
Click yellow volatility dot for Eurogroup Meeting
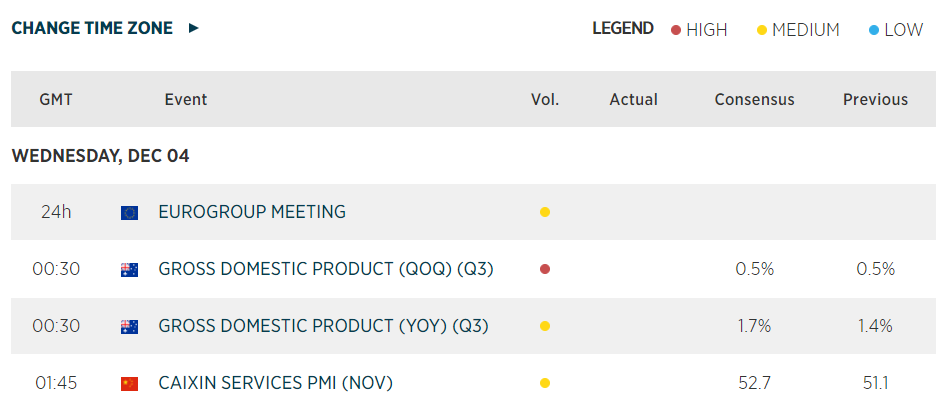pos(545,212)
